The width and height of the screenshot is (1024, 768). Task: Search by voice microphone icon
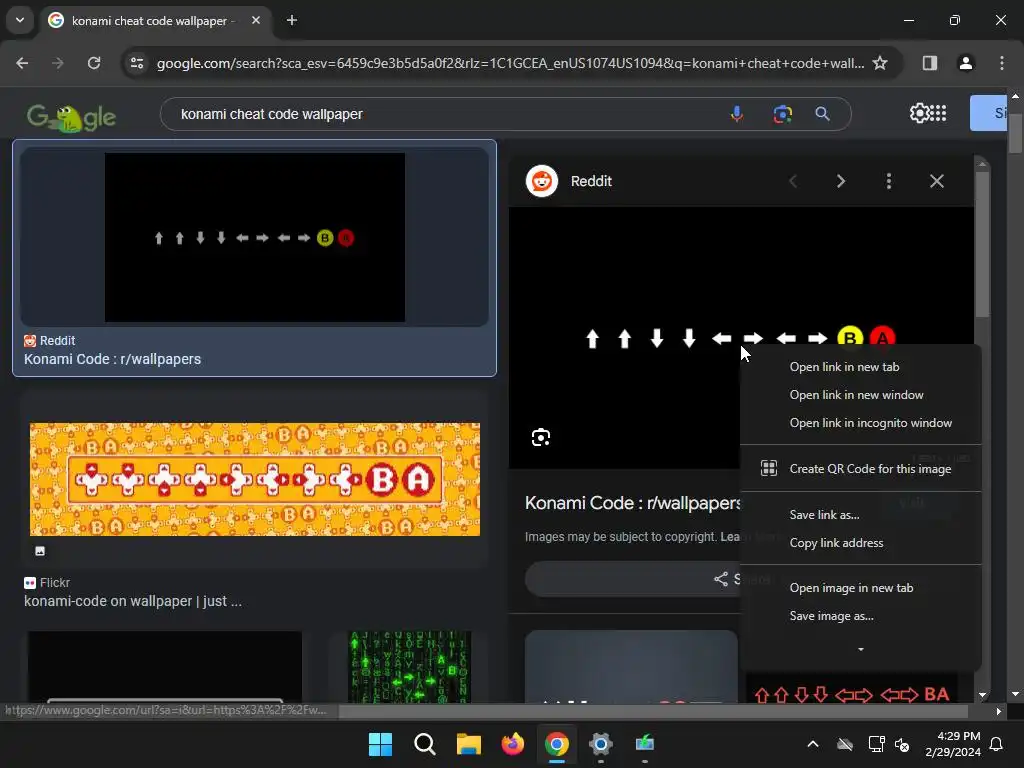pos(737,114)
